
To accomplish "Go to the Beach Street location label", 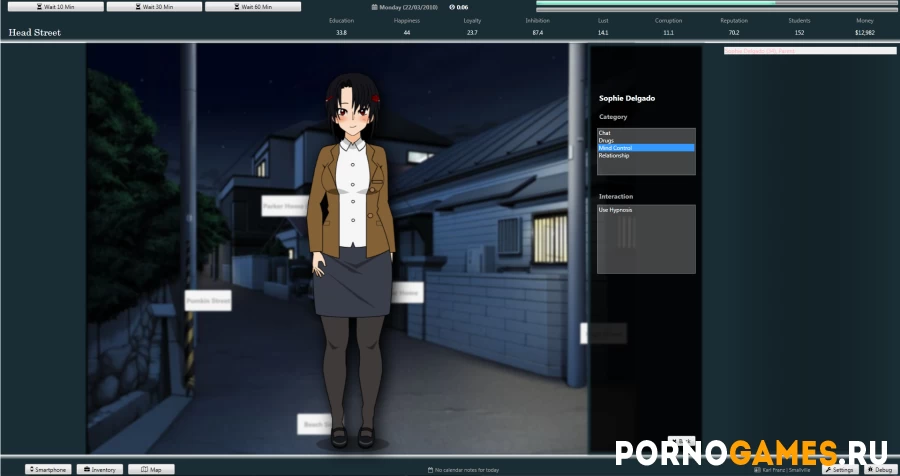I will (315, 424).
